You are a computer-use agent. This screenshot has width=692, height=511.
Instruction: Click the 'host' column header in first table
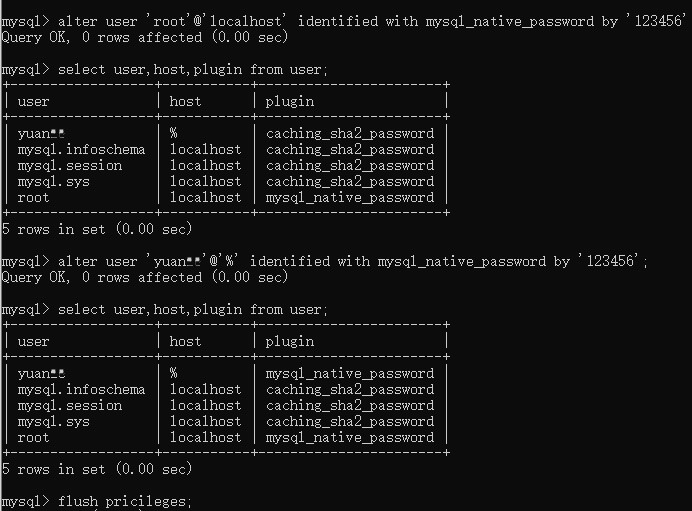[185, 101]
